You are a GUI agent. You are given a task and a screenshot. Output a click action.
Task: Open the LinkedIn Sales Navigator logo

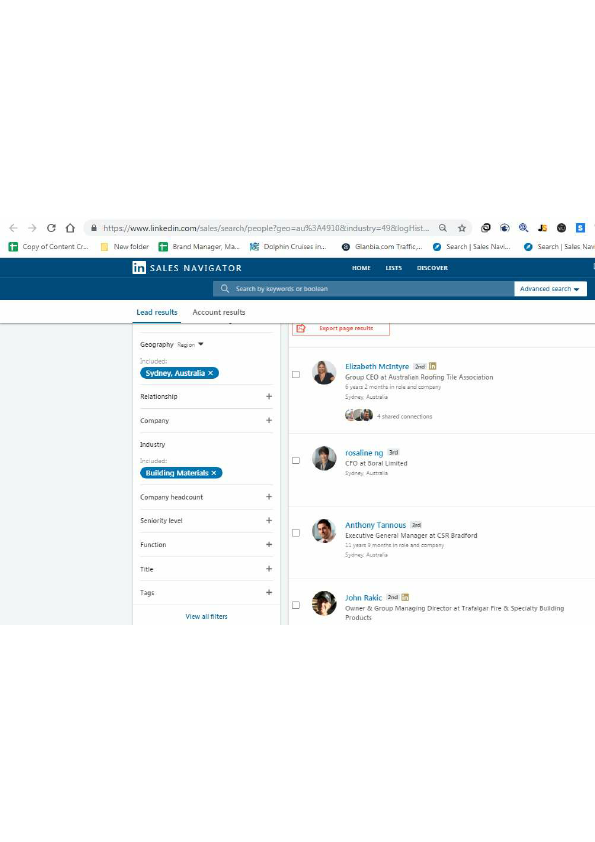(x=187, y=267)
